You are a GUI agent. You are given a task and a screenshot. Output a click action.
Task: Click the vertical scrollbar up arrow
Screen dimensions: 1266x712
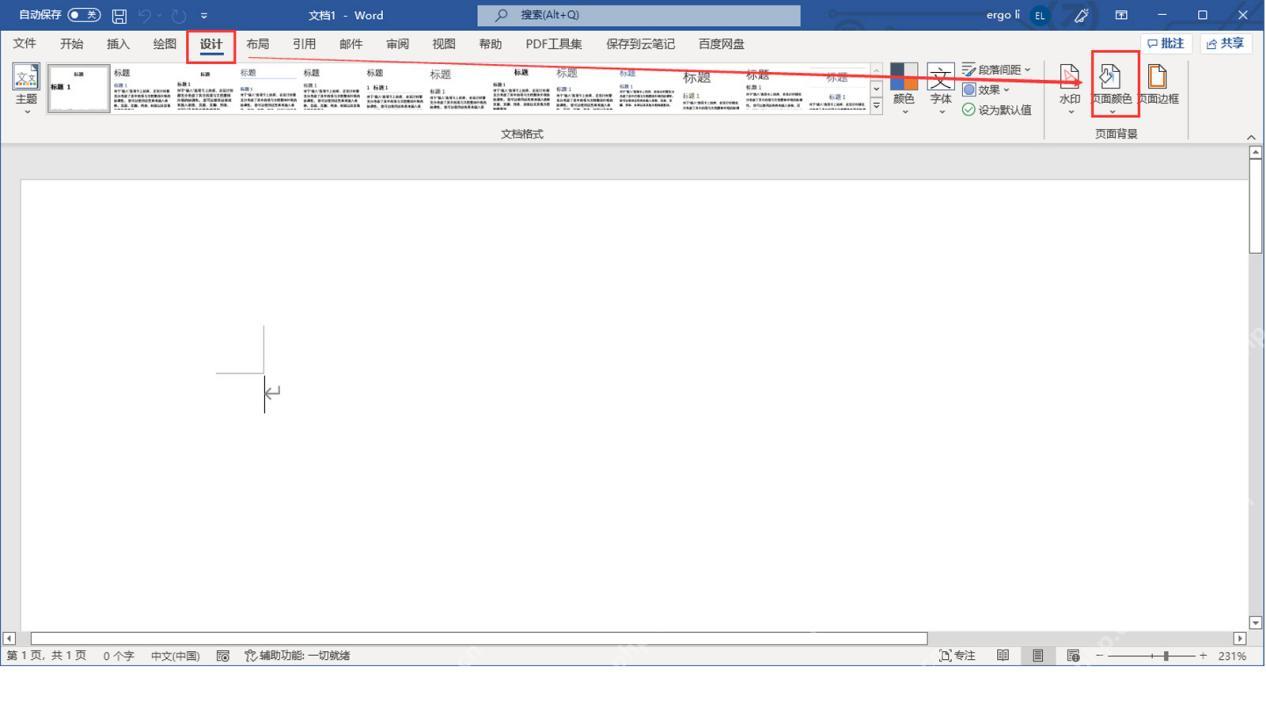click(x=1257, y=152)
